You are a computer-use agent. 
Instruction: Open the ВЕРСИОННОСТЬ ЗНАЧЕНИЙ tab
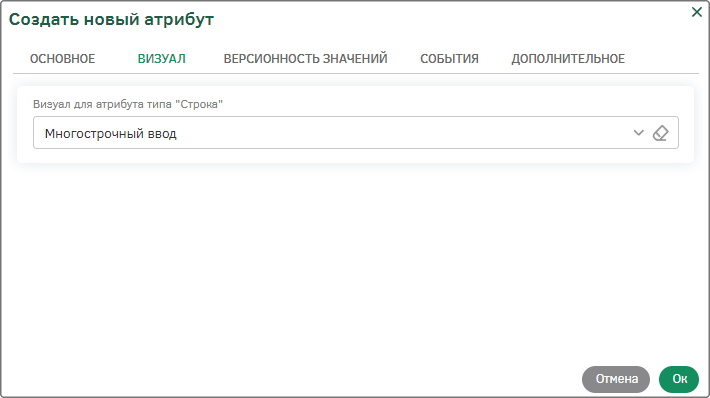[306, 59]
